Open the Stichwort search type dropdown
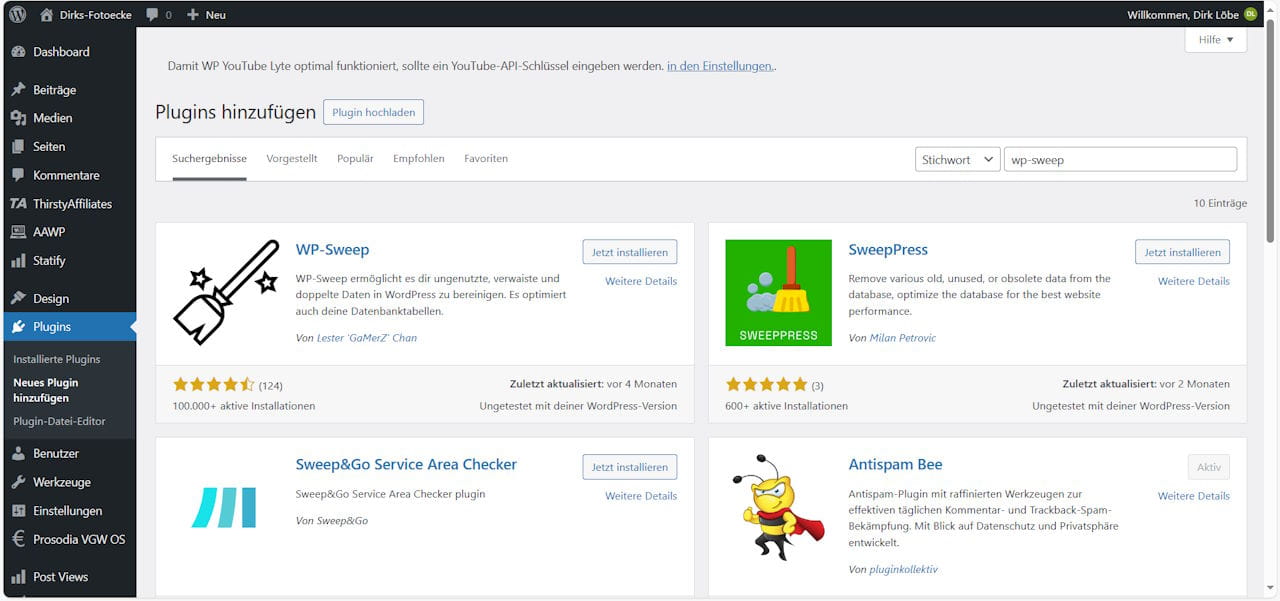The width and height of the screenshot is (1280, 601). 958,160
